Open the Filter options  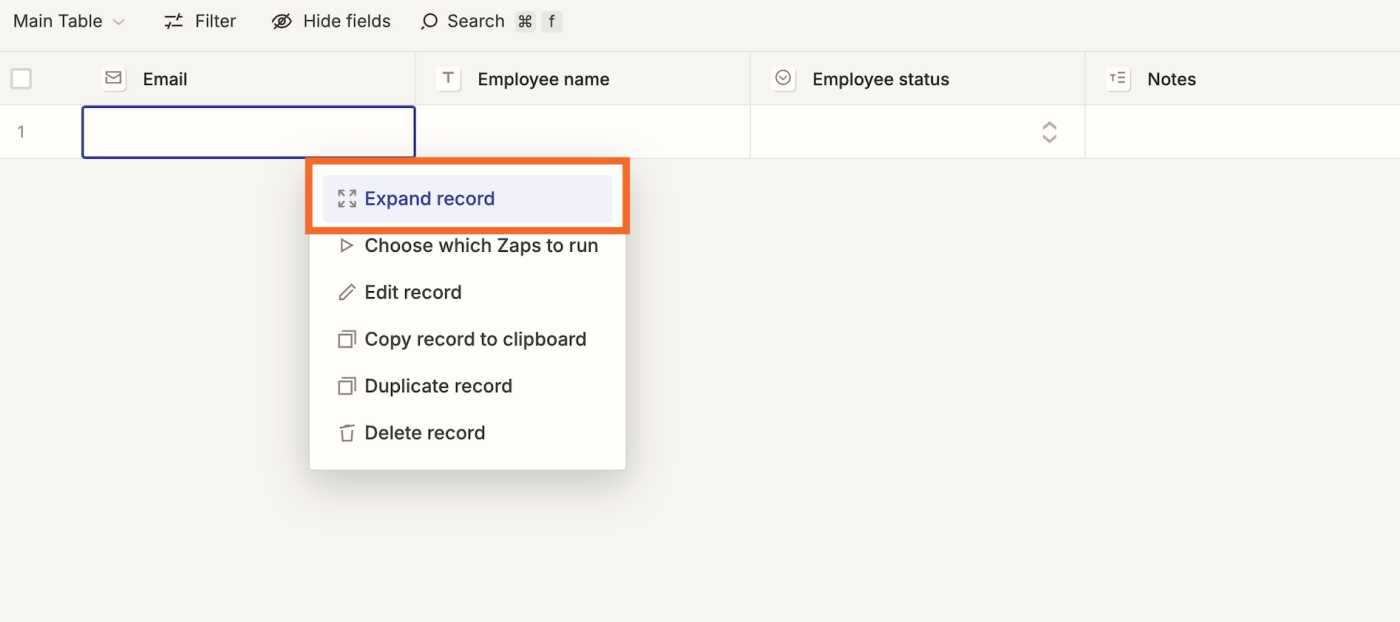pos(200,21)
